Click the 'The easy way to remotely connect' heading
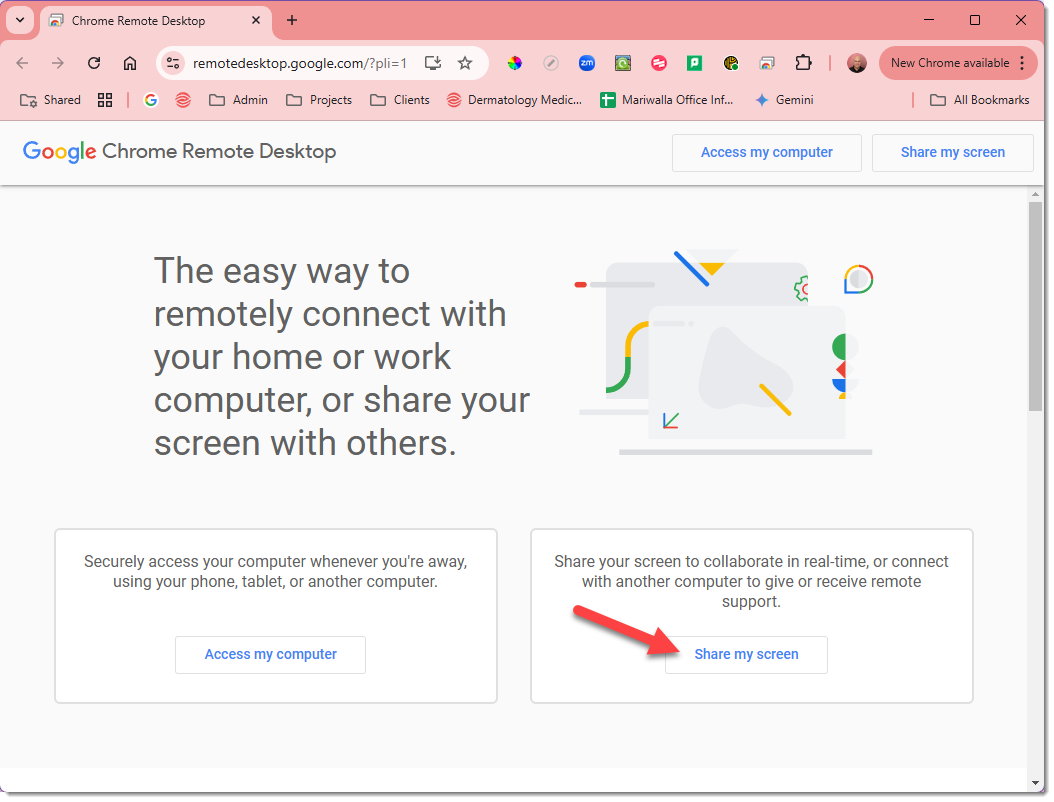Screen dimensions: 1054x802 (x=341, y=357)
